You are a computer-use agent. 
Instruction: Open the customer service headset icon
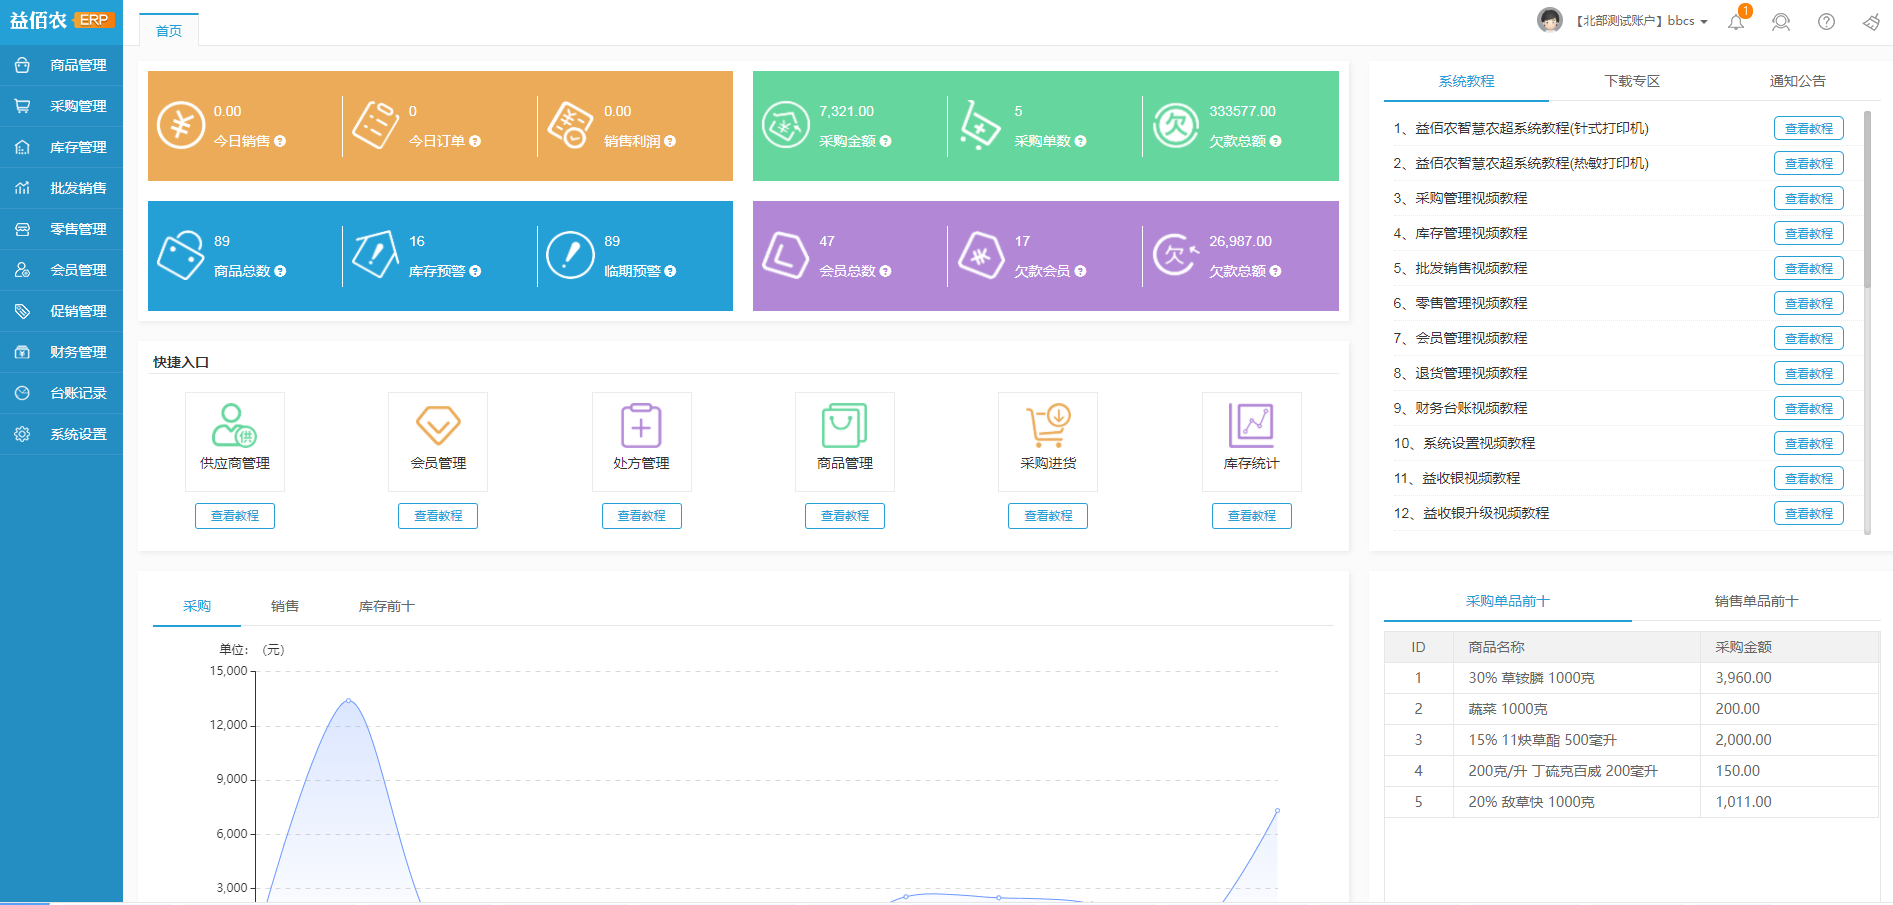(x=1781, y=22)
